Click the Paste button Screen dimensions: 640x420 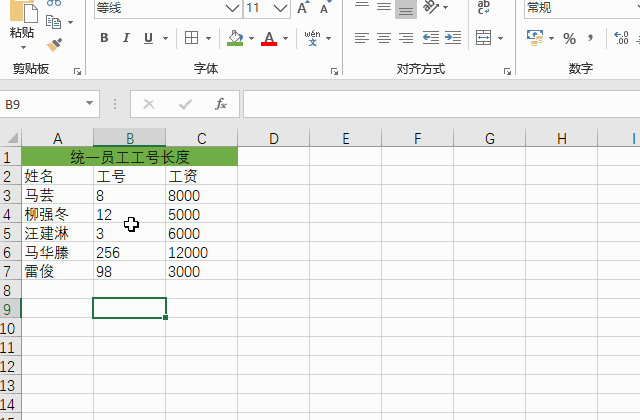click(x=21, y=22)
